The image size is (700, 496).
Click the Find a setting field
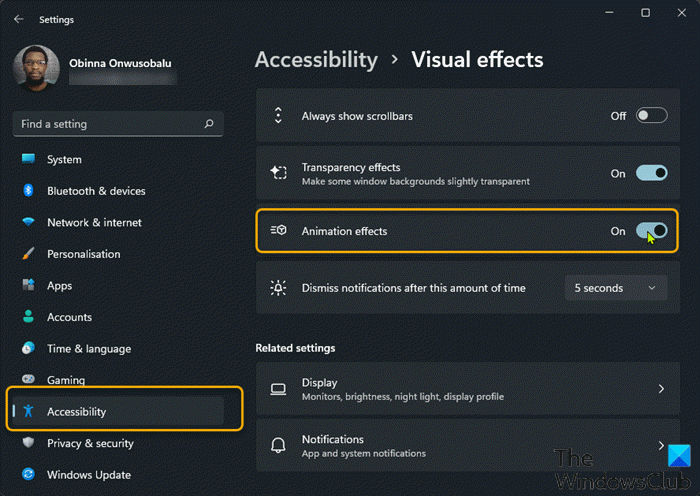110,124
